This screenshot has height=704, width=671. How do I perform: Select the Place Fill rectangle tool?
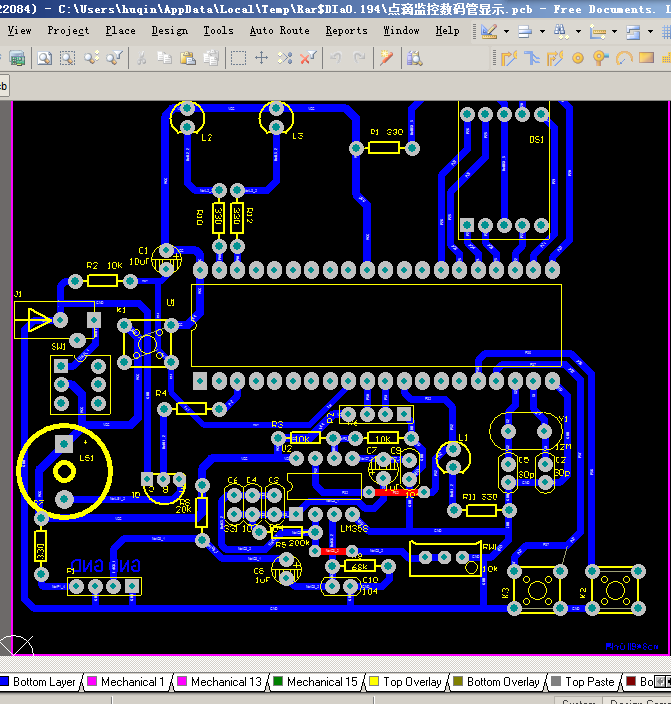click(646, 58)
